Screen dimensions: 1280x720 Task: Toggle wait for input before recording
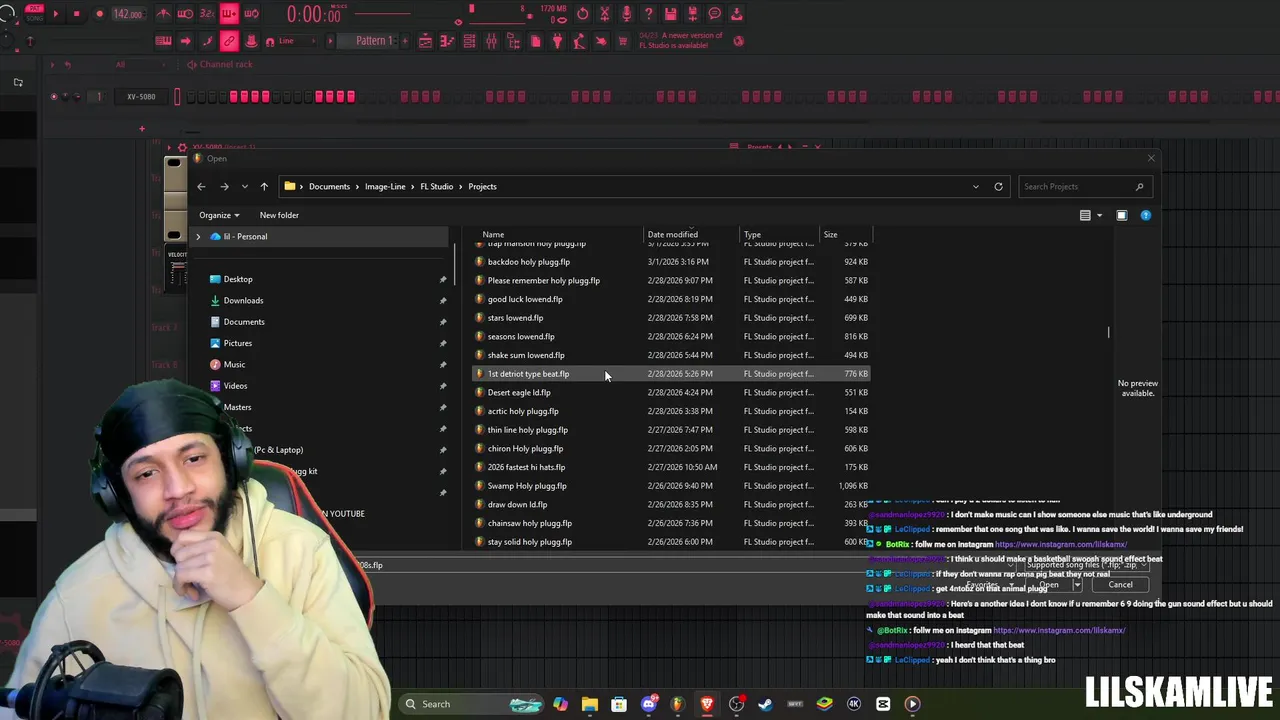tap(185, 14)
